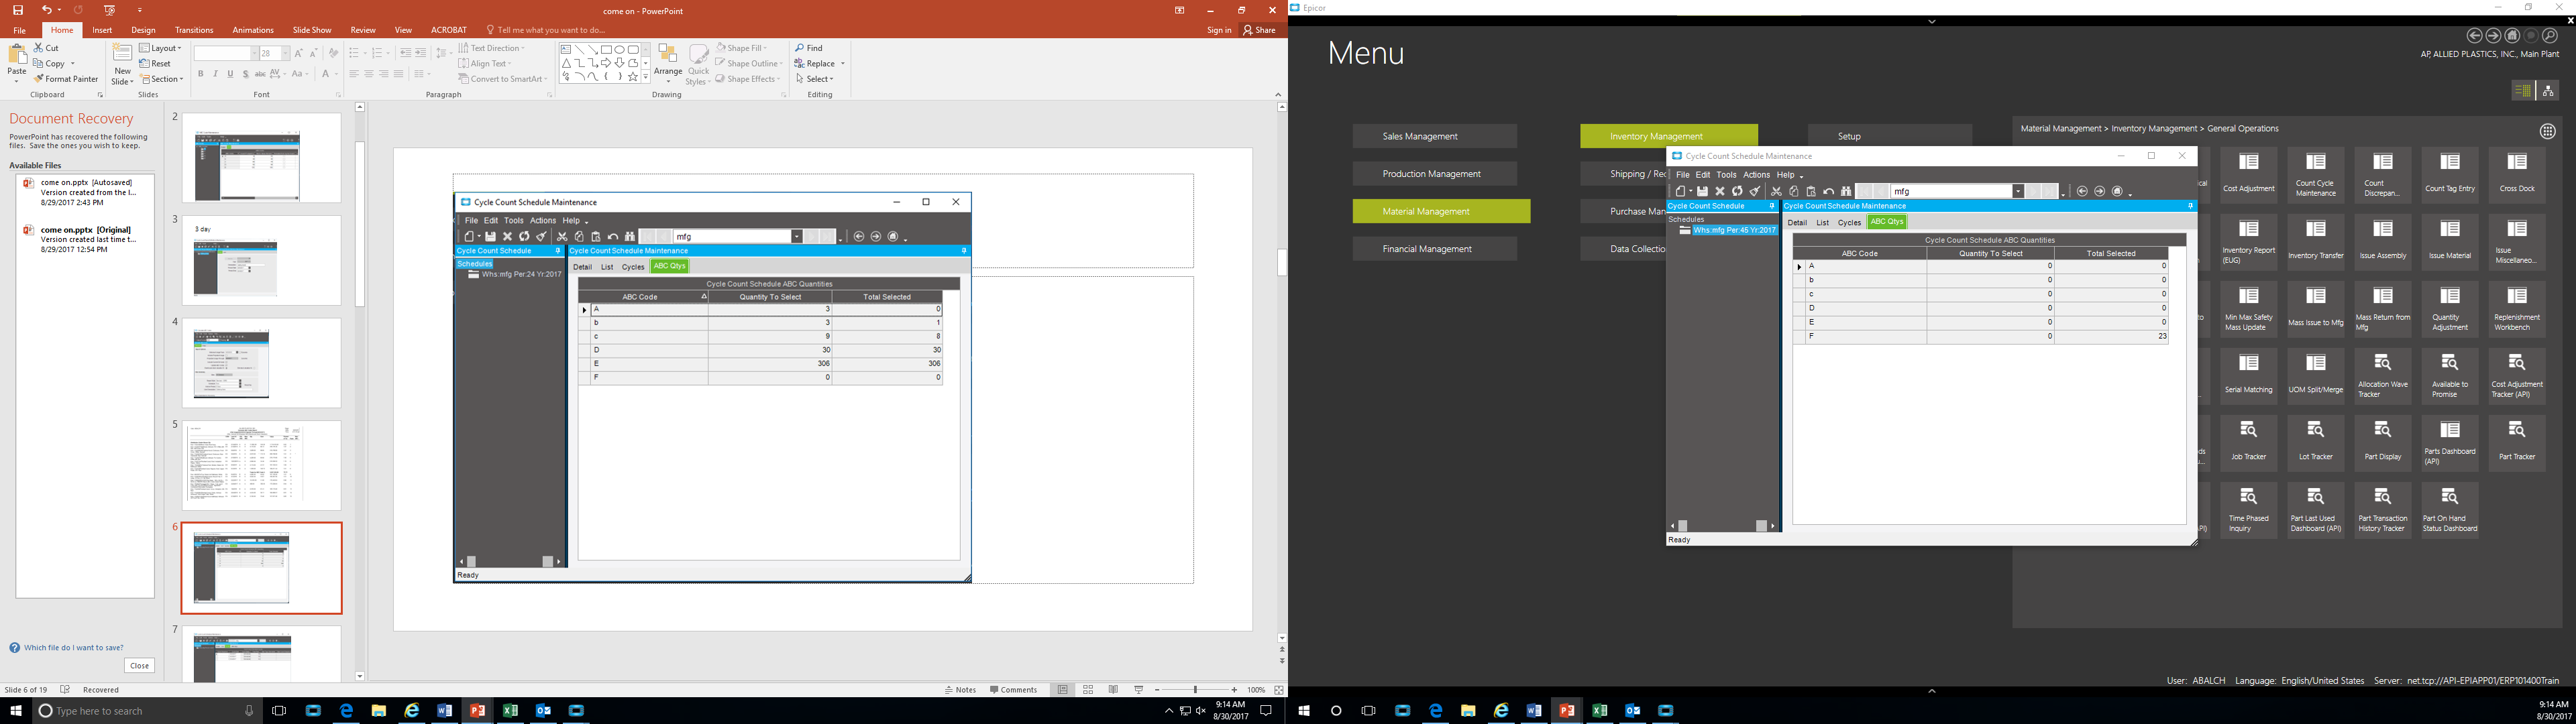2576x724 pixels.
Task: Open the Arrange shapes menu
Action: [668, 64]
